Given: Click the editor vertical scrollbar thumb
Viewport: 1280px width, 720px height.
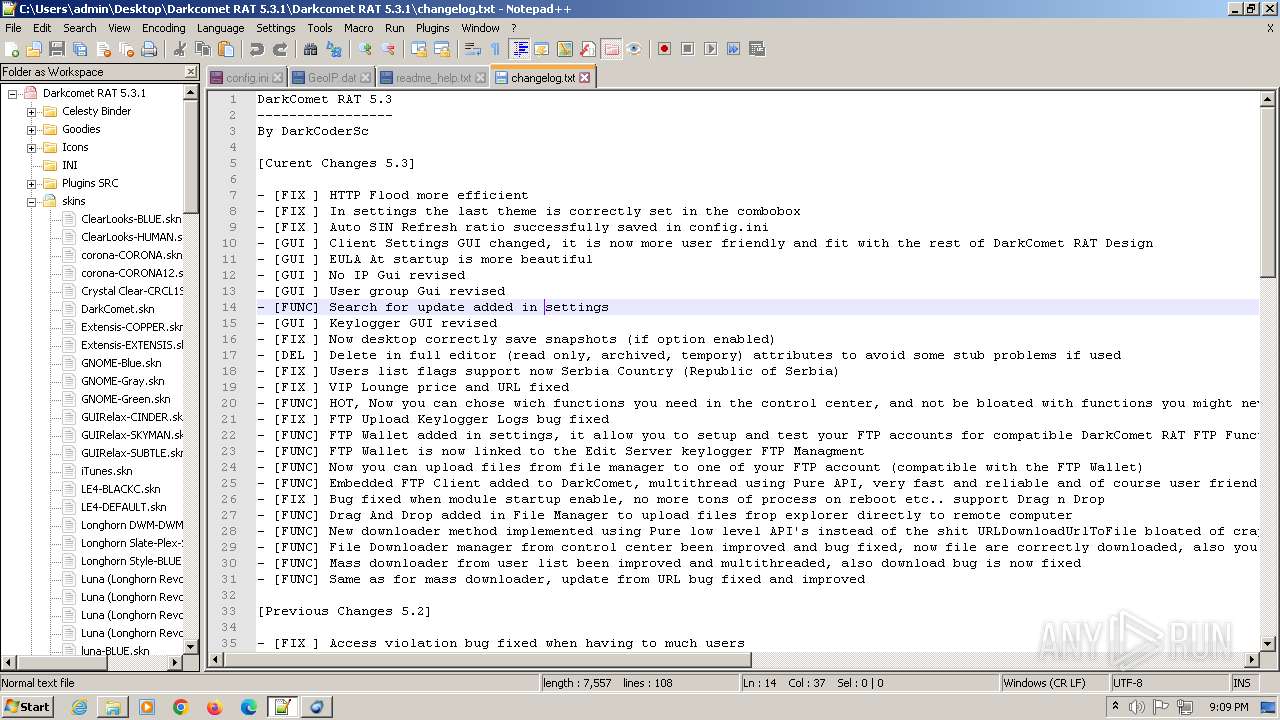Looking at the screenshot, I should tap(1267, 193).
